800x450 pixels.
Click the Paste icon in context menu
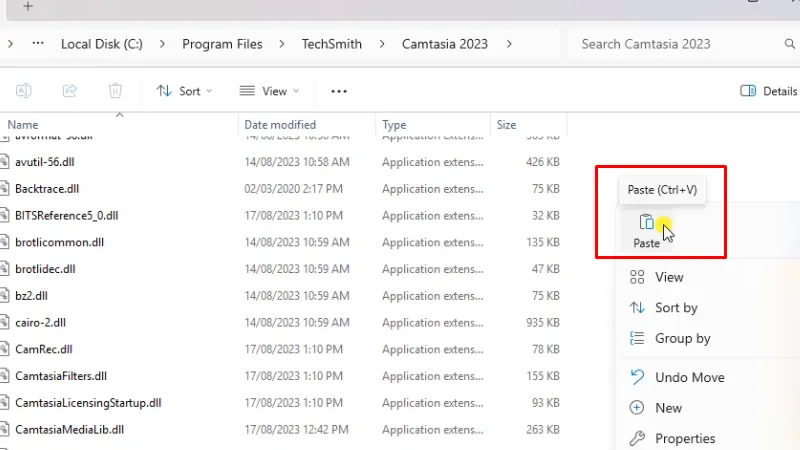(646, 223)
